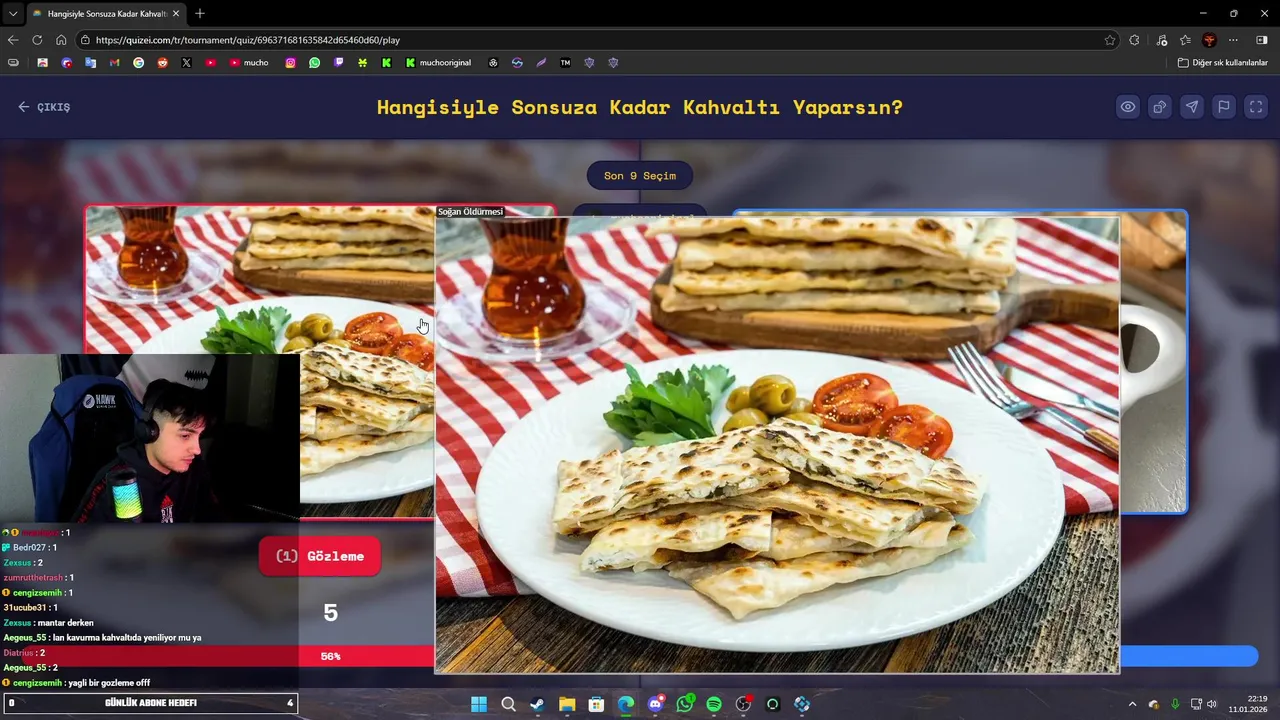Open Steam from the taskbar
The width and height of the screenshot is (1280, 720).
tap(537, 704)
